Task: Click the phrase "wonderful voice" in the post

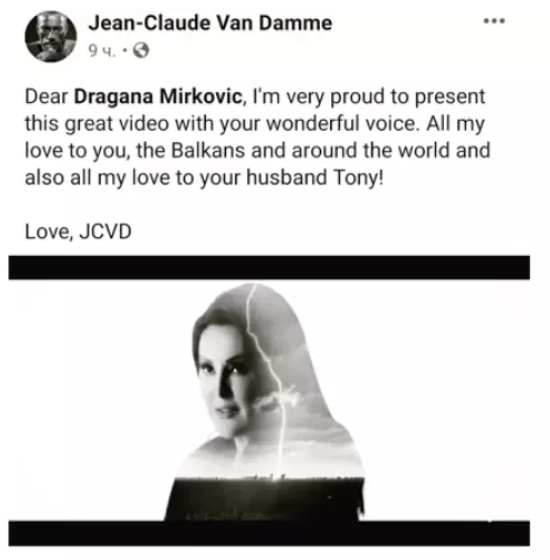Action: pyautogui.click(x=341, y=124)
